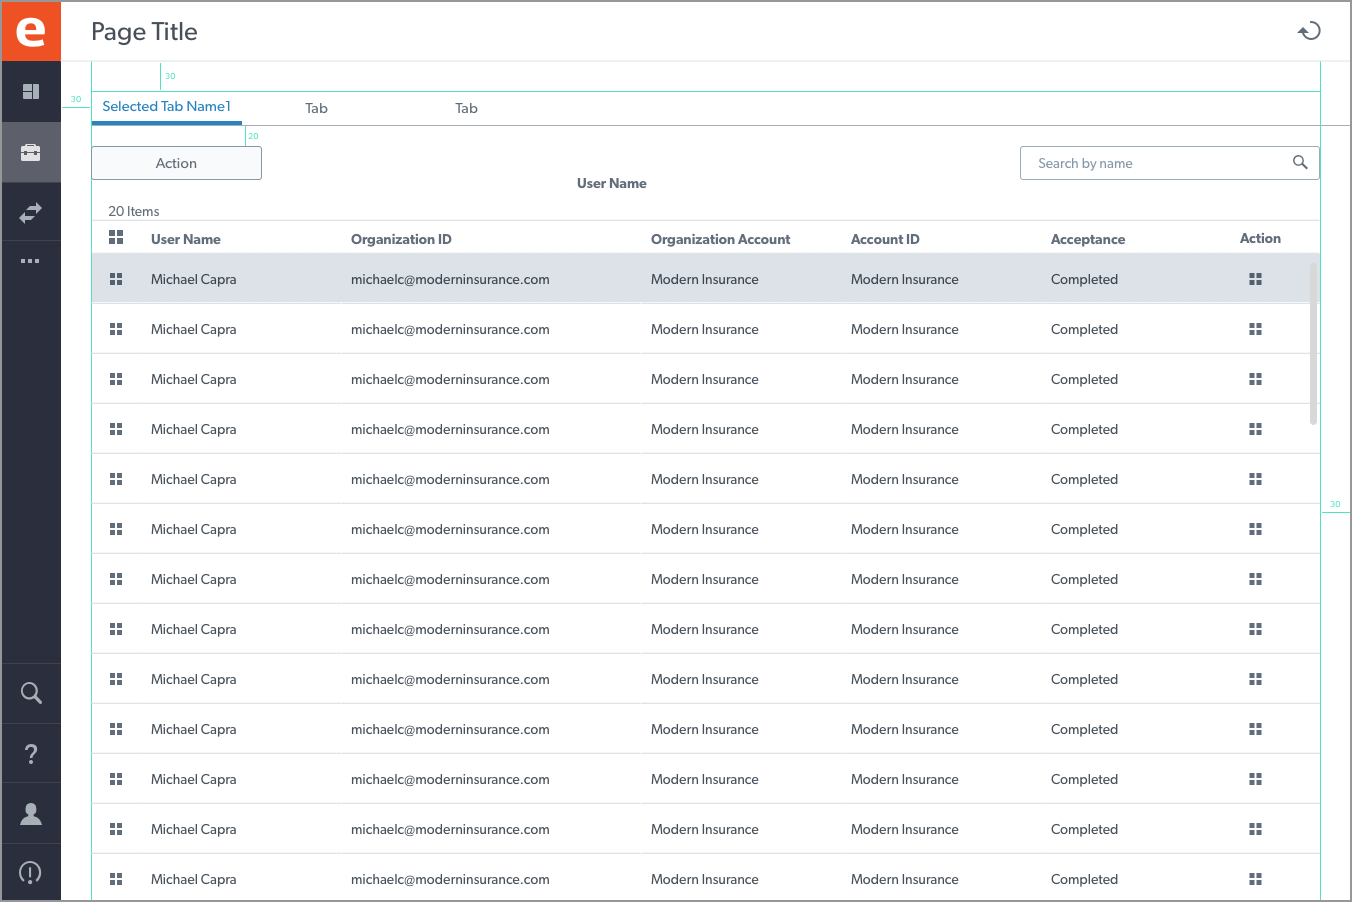Toggle selection icon on first Michael Capra row
The image size is (1352, 902).
pos(116,279)
